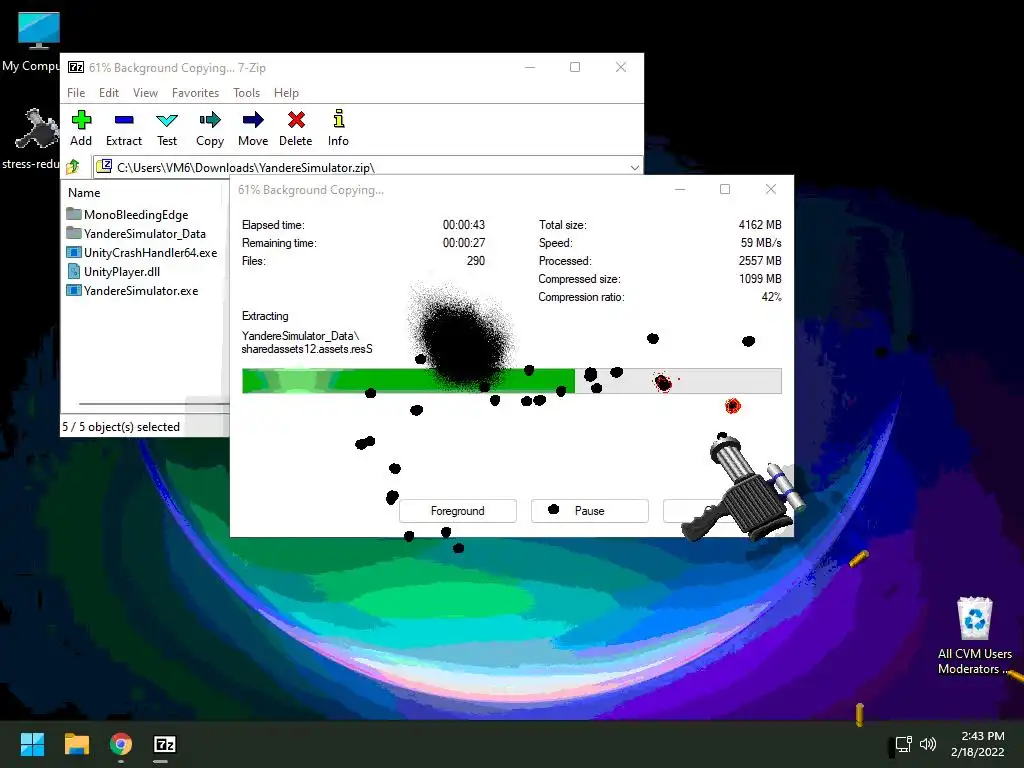This screenshot has height=768, width=1024.
Task: Select the YandereSimulator_Data folder icon
Action: [x=74, y=233]
